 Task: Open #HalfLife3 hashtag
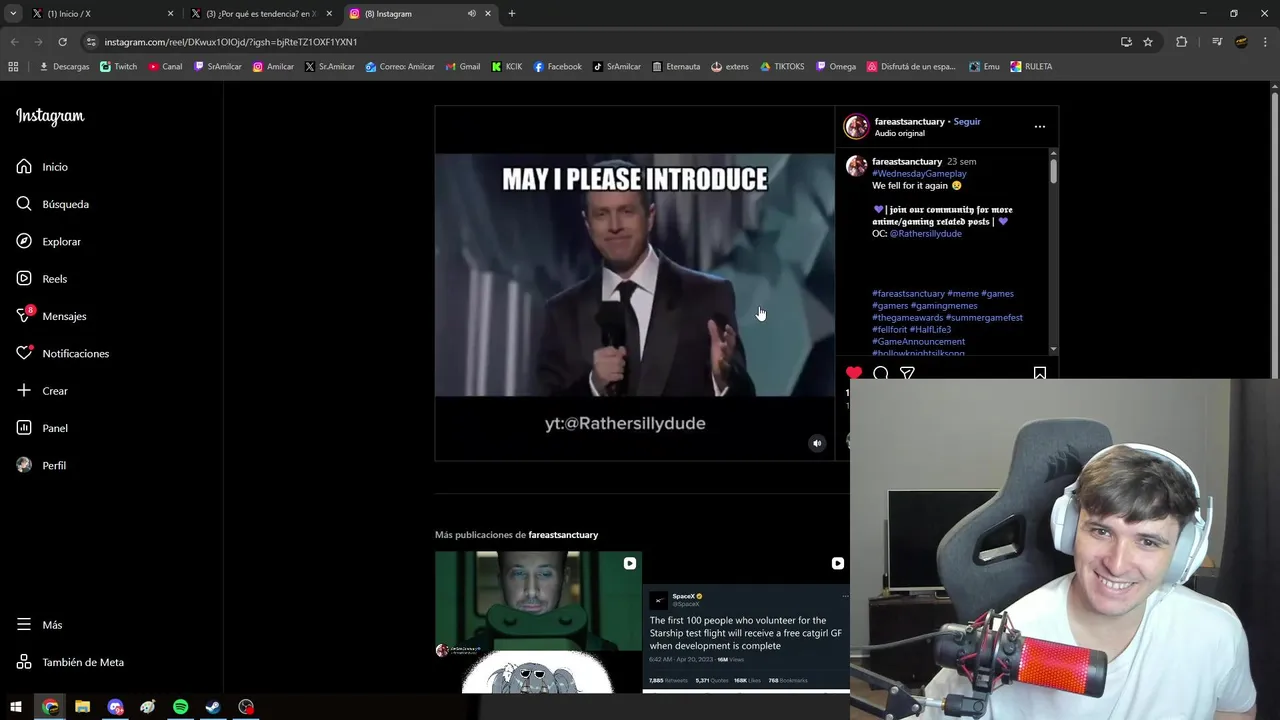930,329
